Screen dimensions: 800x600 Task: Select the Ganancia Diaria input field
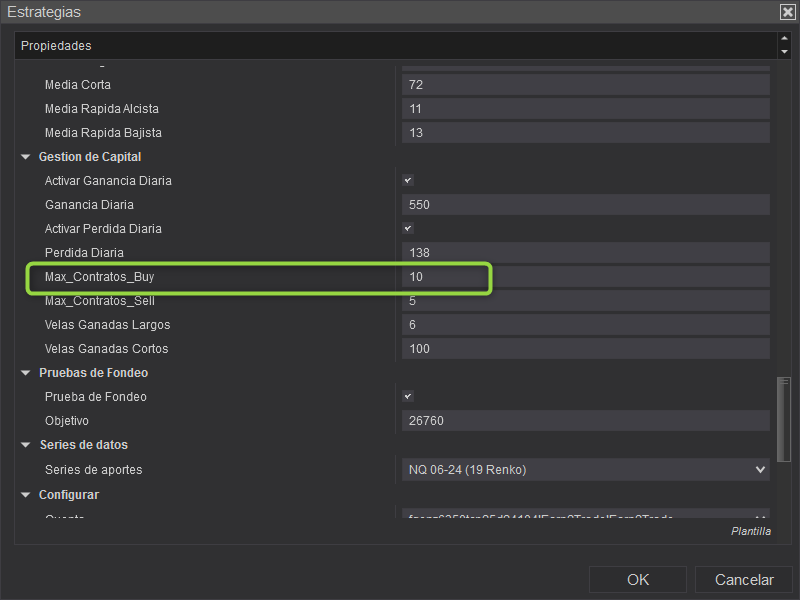(x=585, y=205)
